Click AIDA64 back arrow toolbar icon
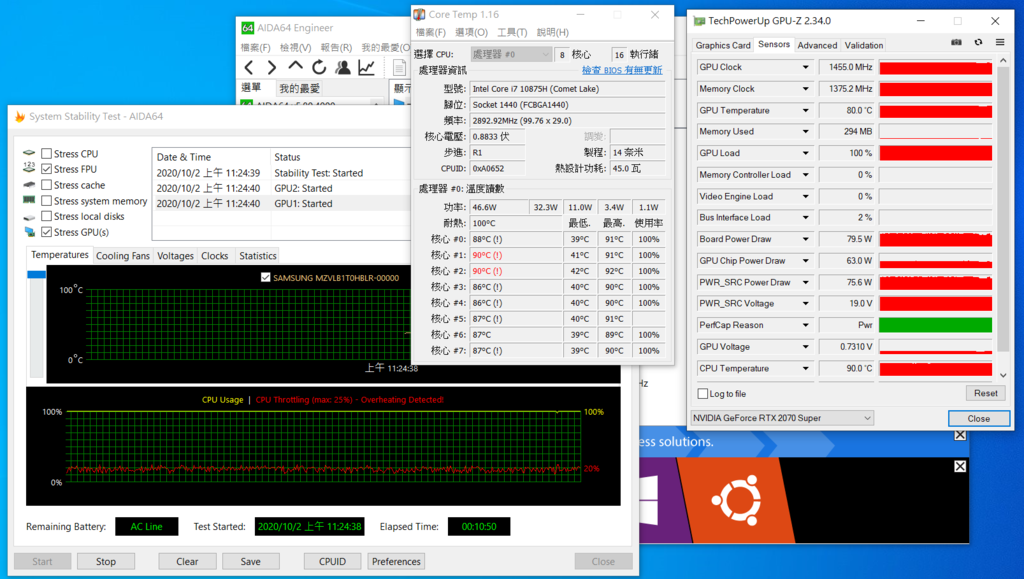The height and width of the screenshot is (579, 1024). [249, 67]
